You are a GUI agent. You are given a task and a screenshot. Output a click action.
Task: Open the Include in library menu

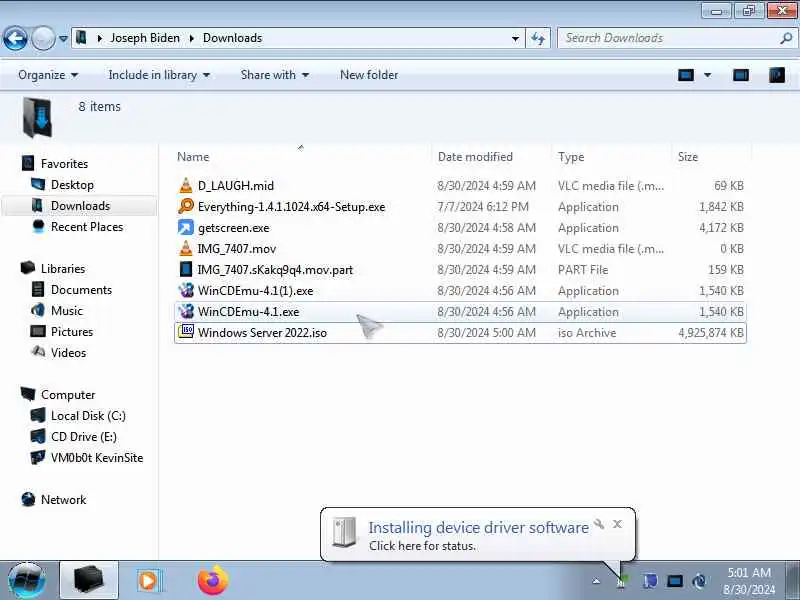pyautogui.click(x=159, y=75)
